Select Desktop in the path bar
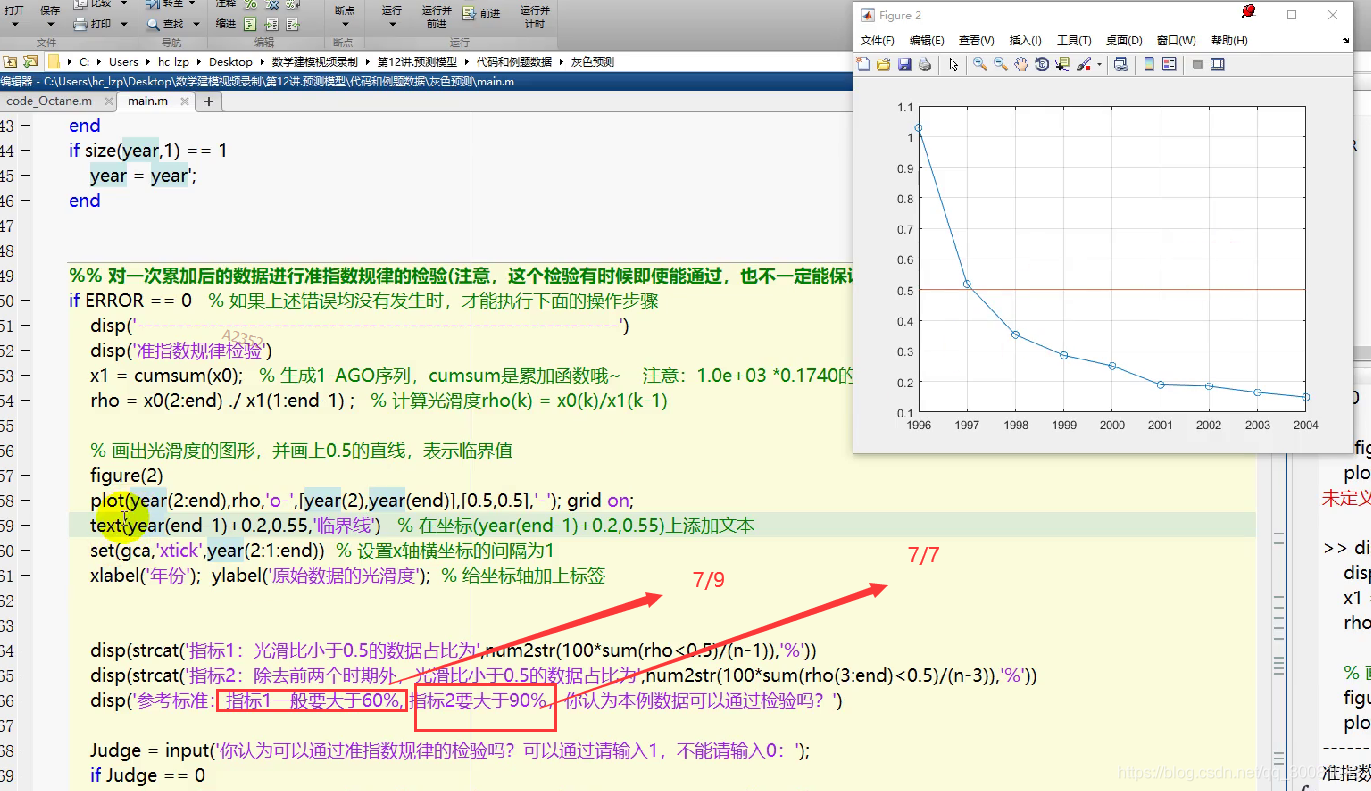Screen dimensions: 1371x791 coord(231,62)
